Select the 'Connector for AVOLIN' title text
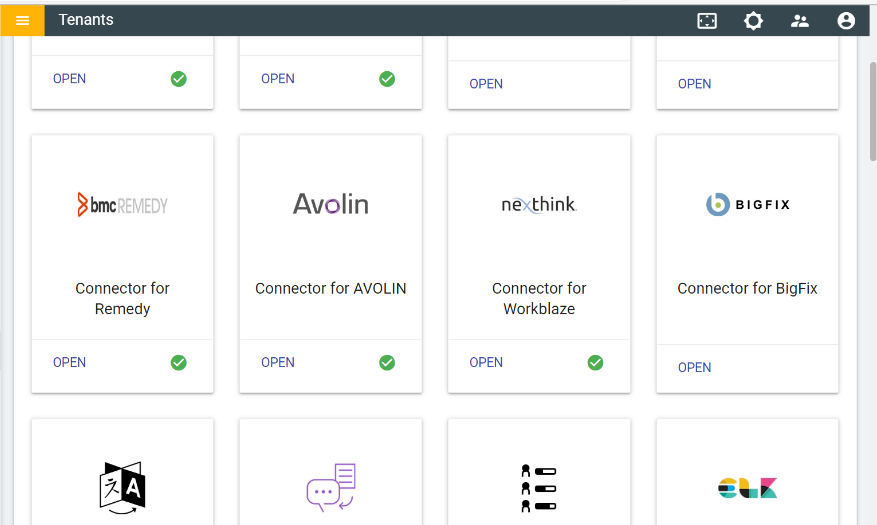Image resolution: width=877 pixels, height=525 pixels. [331, 288]
